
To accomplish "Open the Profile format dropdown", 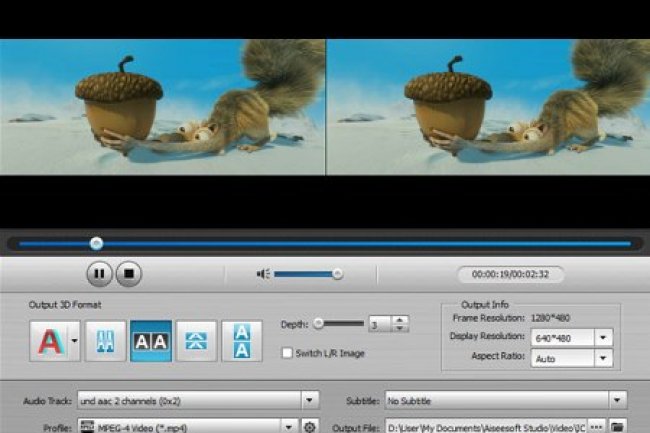I will coord(289,426).
